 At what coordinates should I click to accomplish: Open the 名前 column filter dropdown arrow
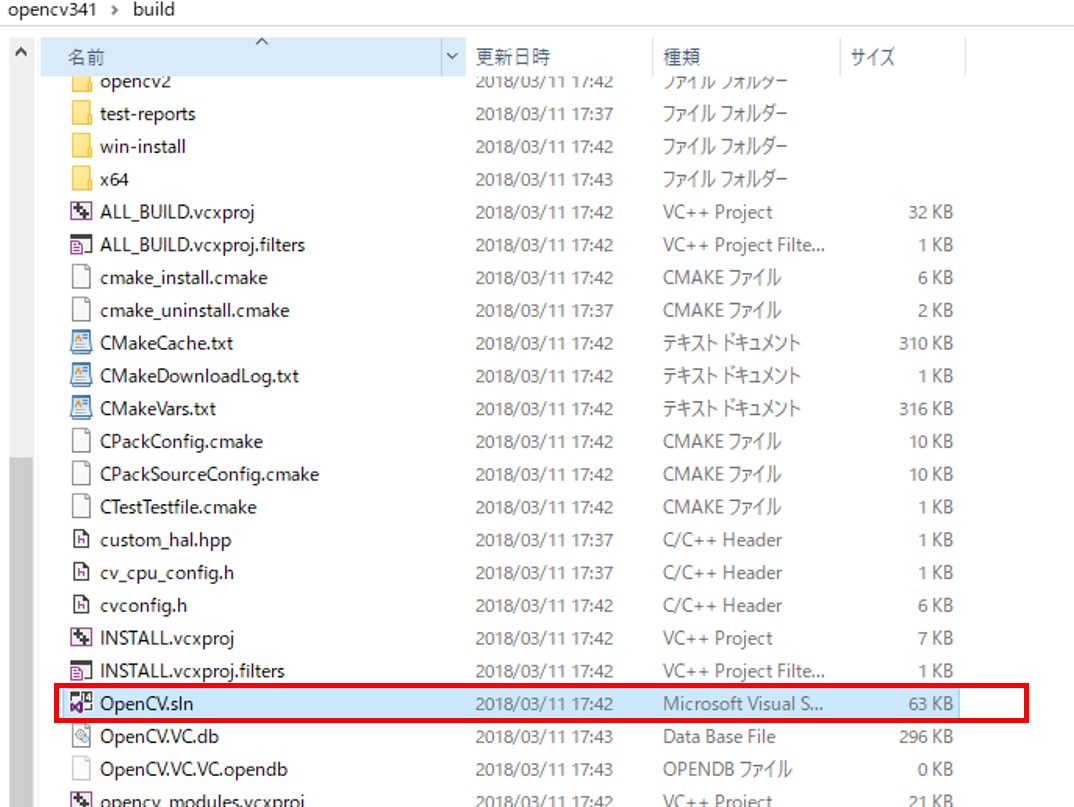click(x=453, y=57)
